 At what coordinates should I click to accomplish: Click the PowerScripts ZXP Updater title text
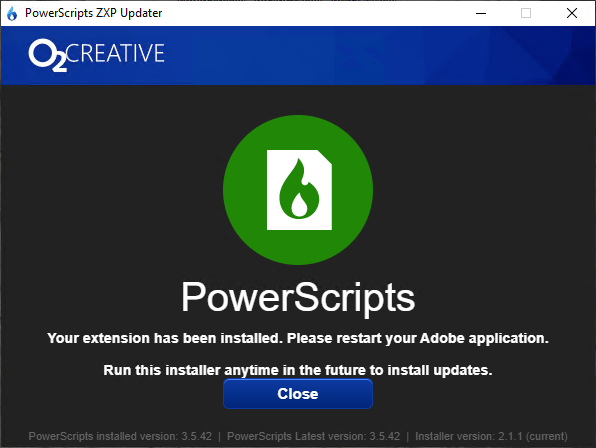94,13
